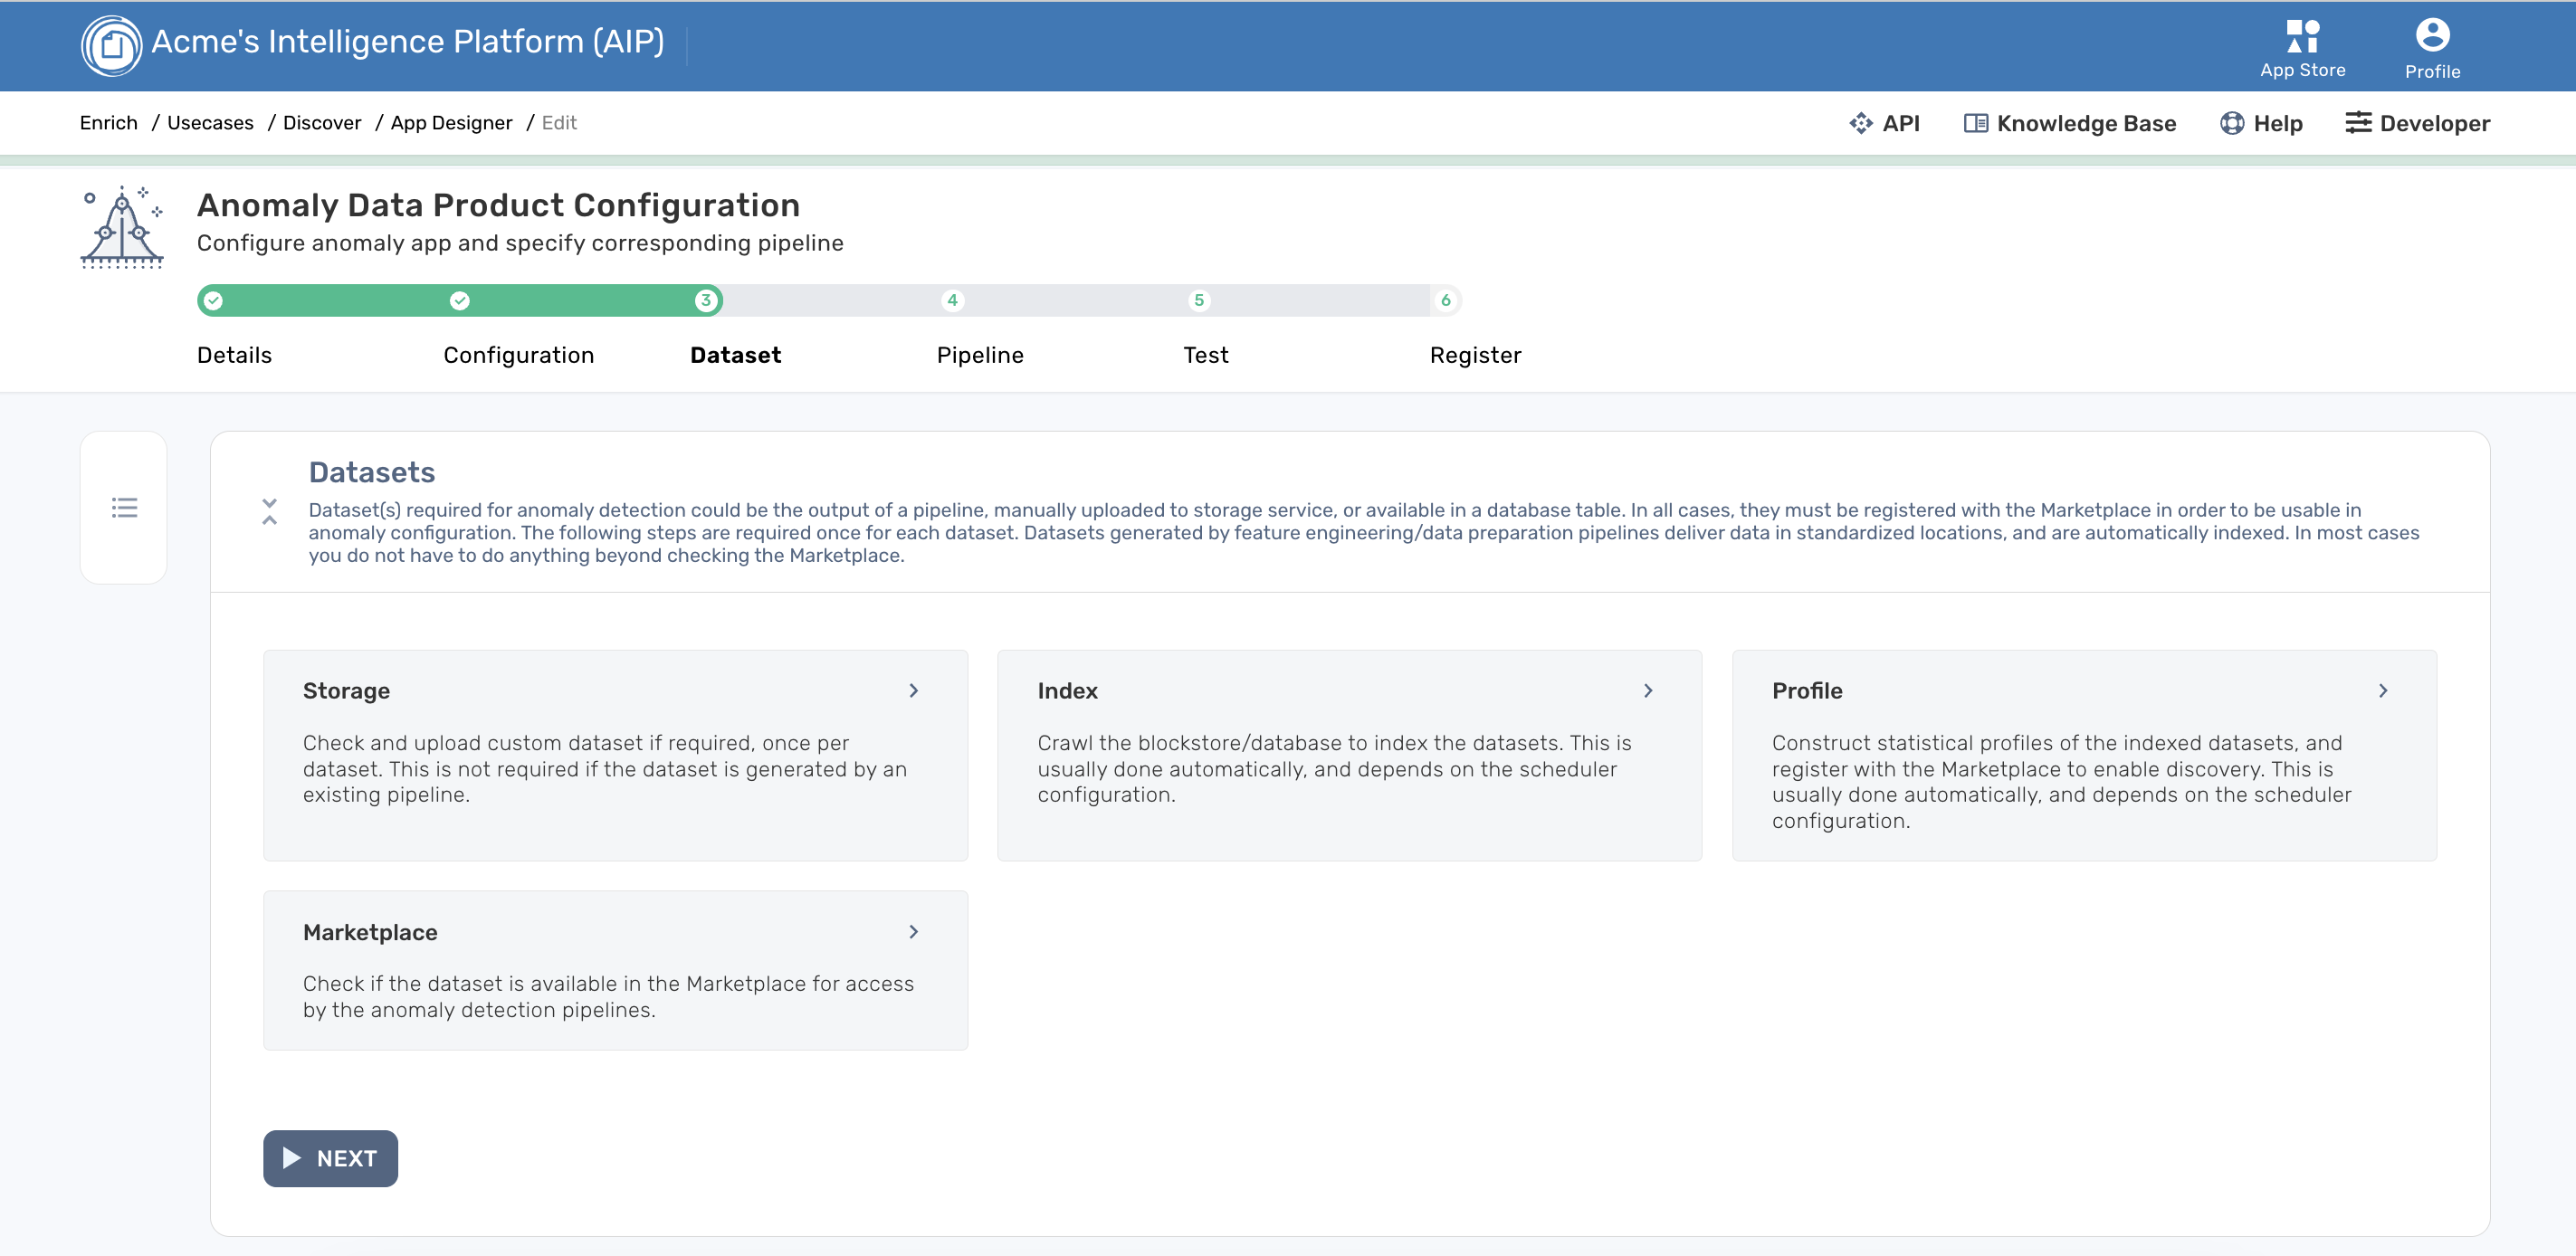Click the AIP platform logo icon
The image size is (2576, 1256).
click(111, 45)
